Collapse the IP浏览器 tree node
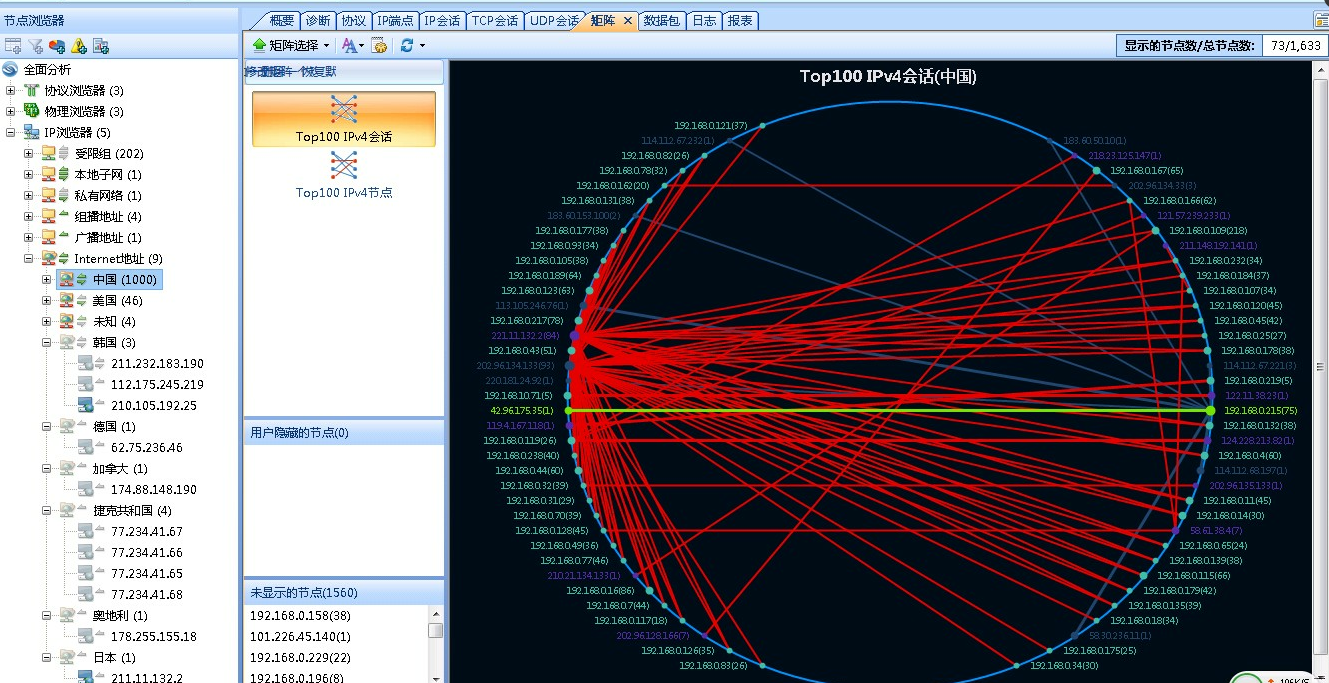The height and width of the screenshot is (683, 1329). (11, 133)
